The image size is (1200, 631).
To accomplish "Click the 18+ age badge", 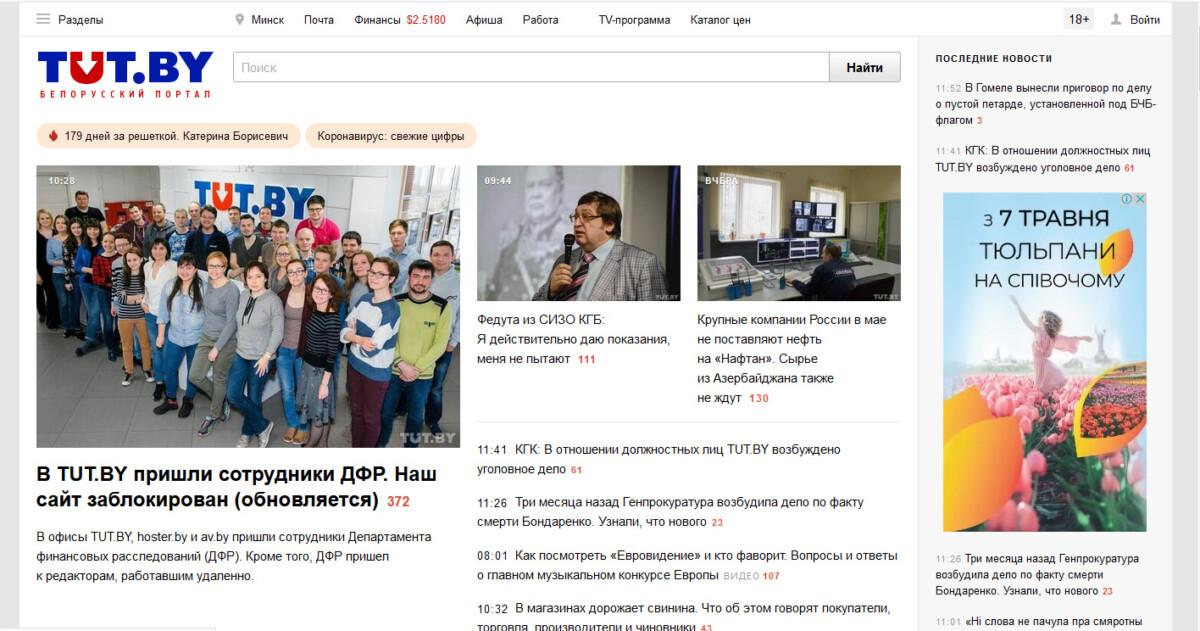I will pos(1079,19).
